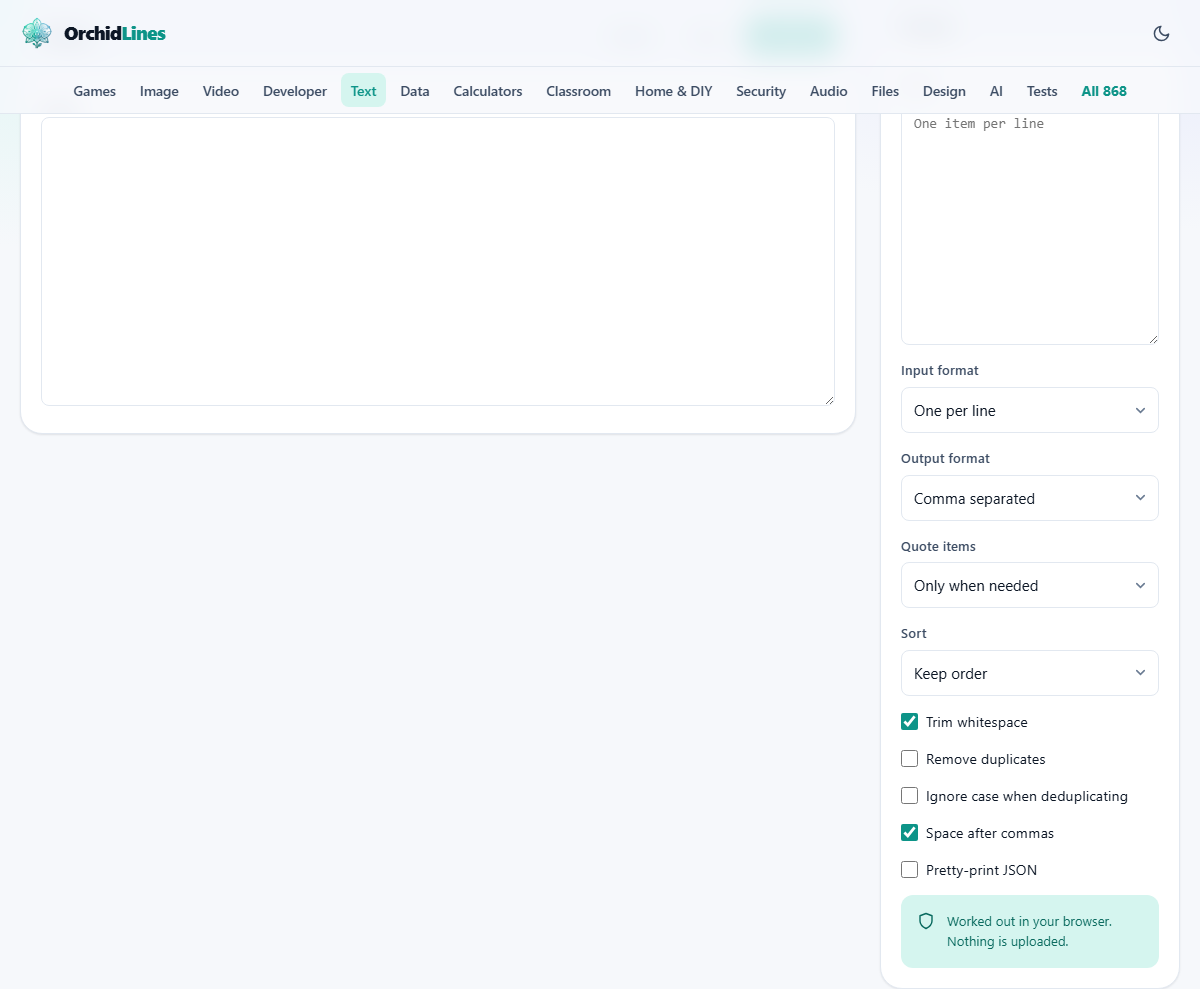Screen dimensions: 1200x989
Task: Open the Files category
Action: (x=885, y=91)
